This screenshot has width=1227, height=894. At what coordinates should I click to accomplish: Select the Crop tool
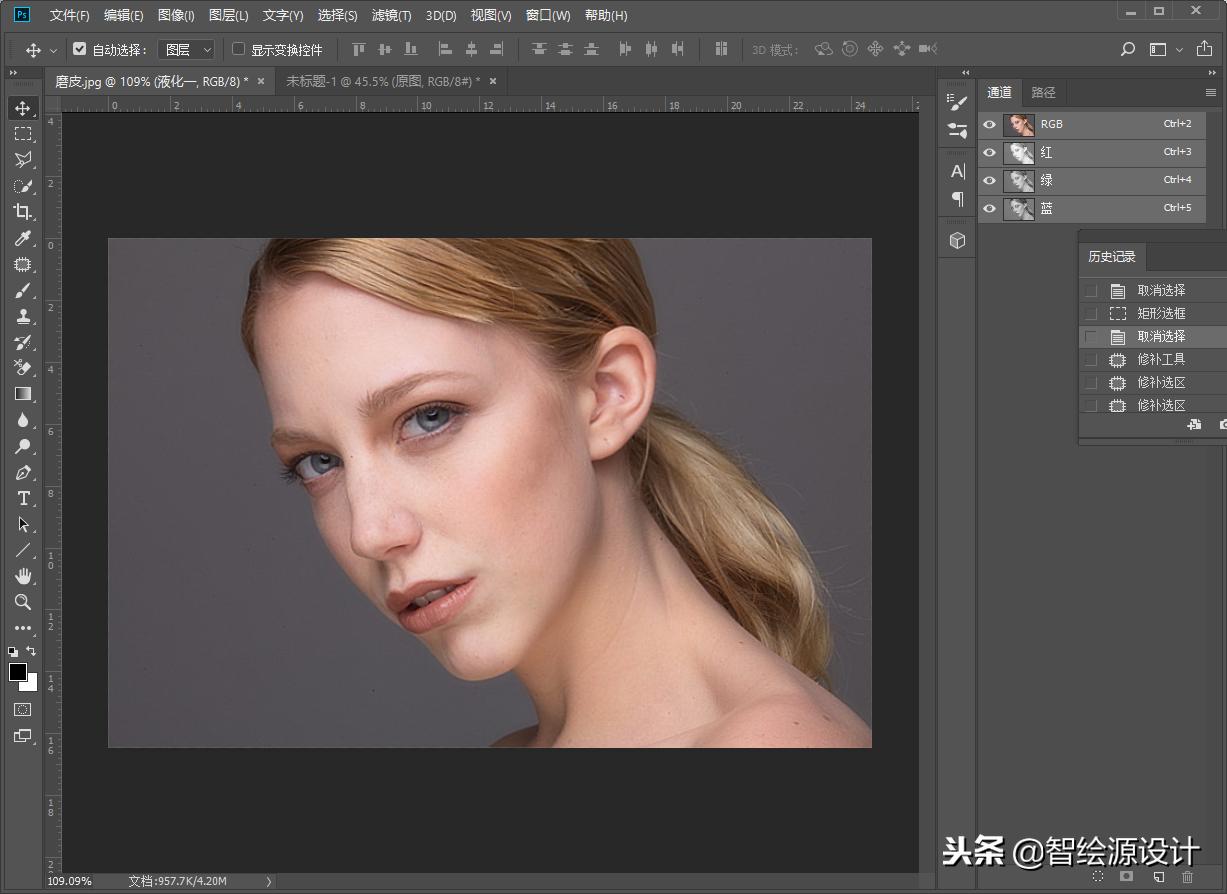point(22,212)
